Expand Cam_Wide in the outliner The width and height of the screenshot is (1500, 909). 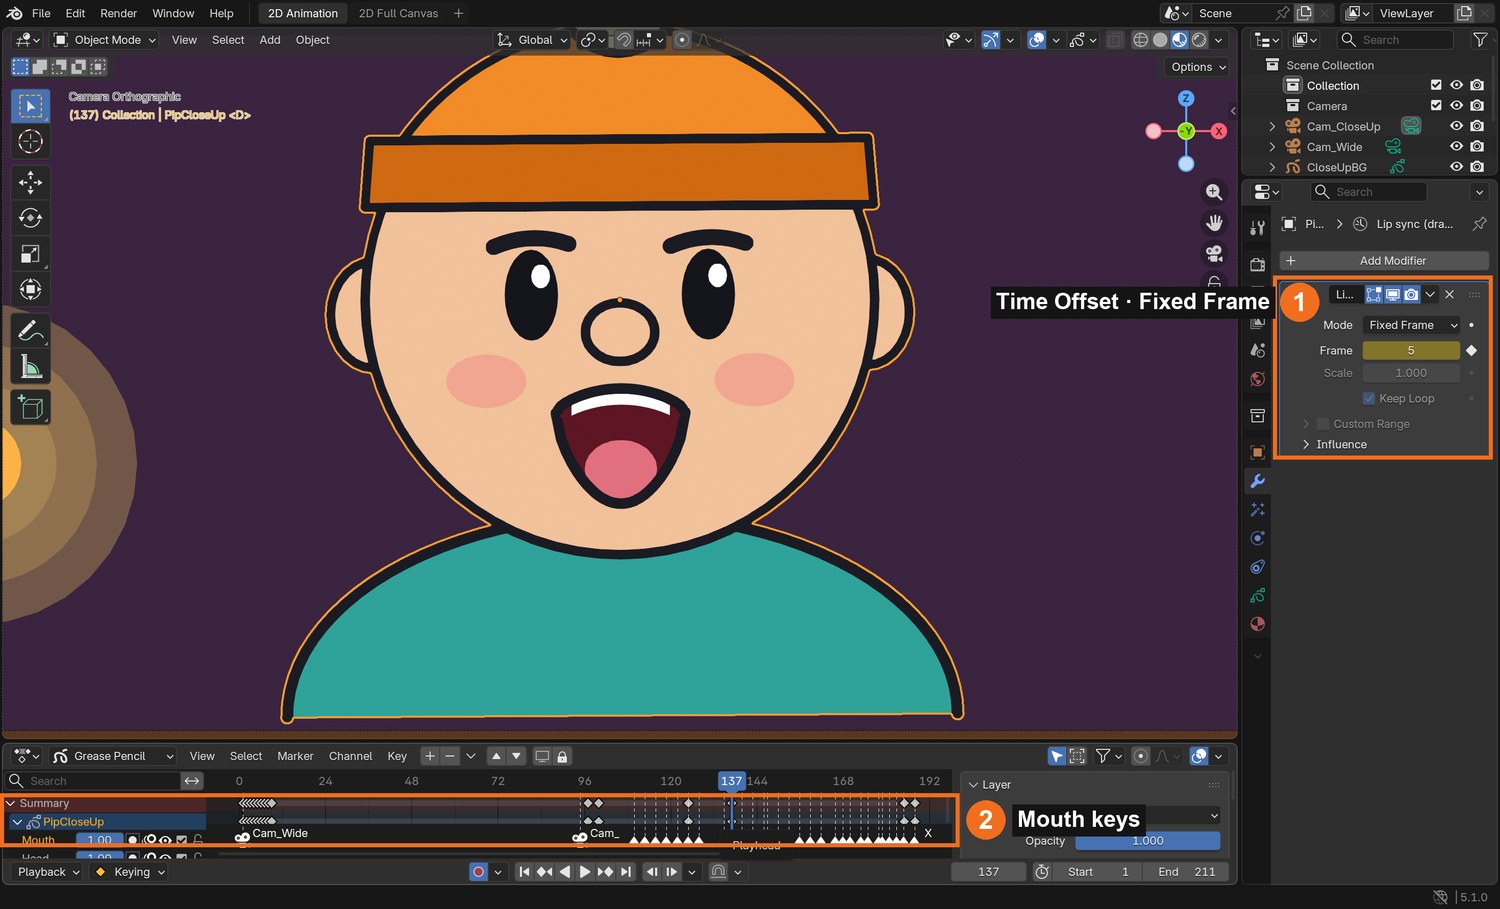(x=1272, y=147)
